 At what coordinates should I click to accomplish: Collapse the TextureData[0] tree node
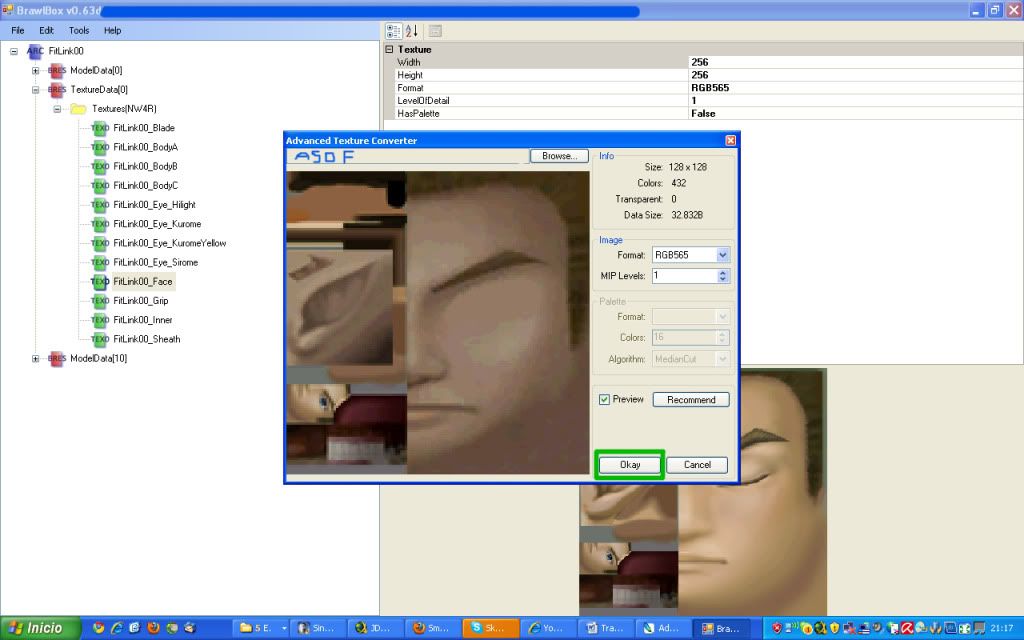[36, 89]
